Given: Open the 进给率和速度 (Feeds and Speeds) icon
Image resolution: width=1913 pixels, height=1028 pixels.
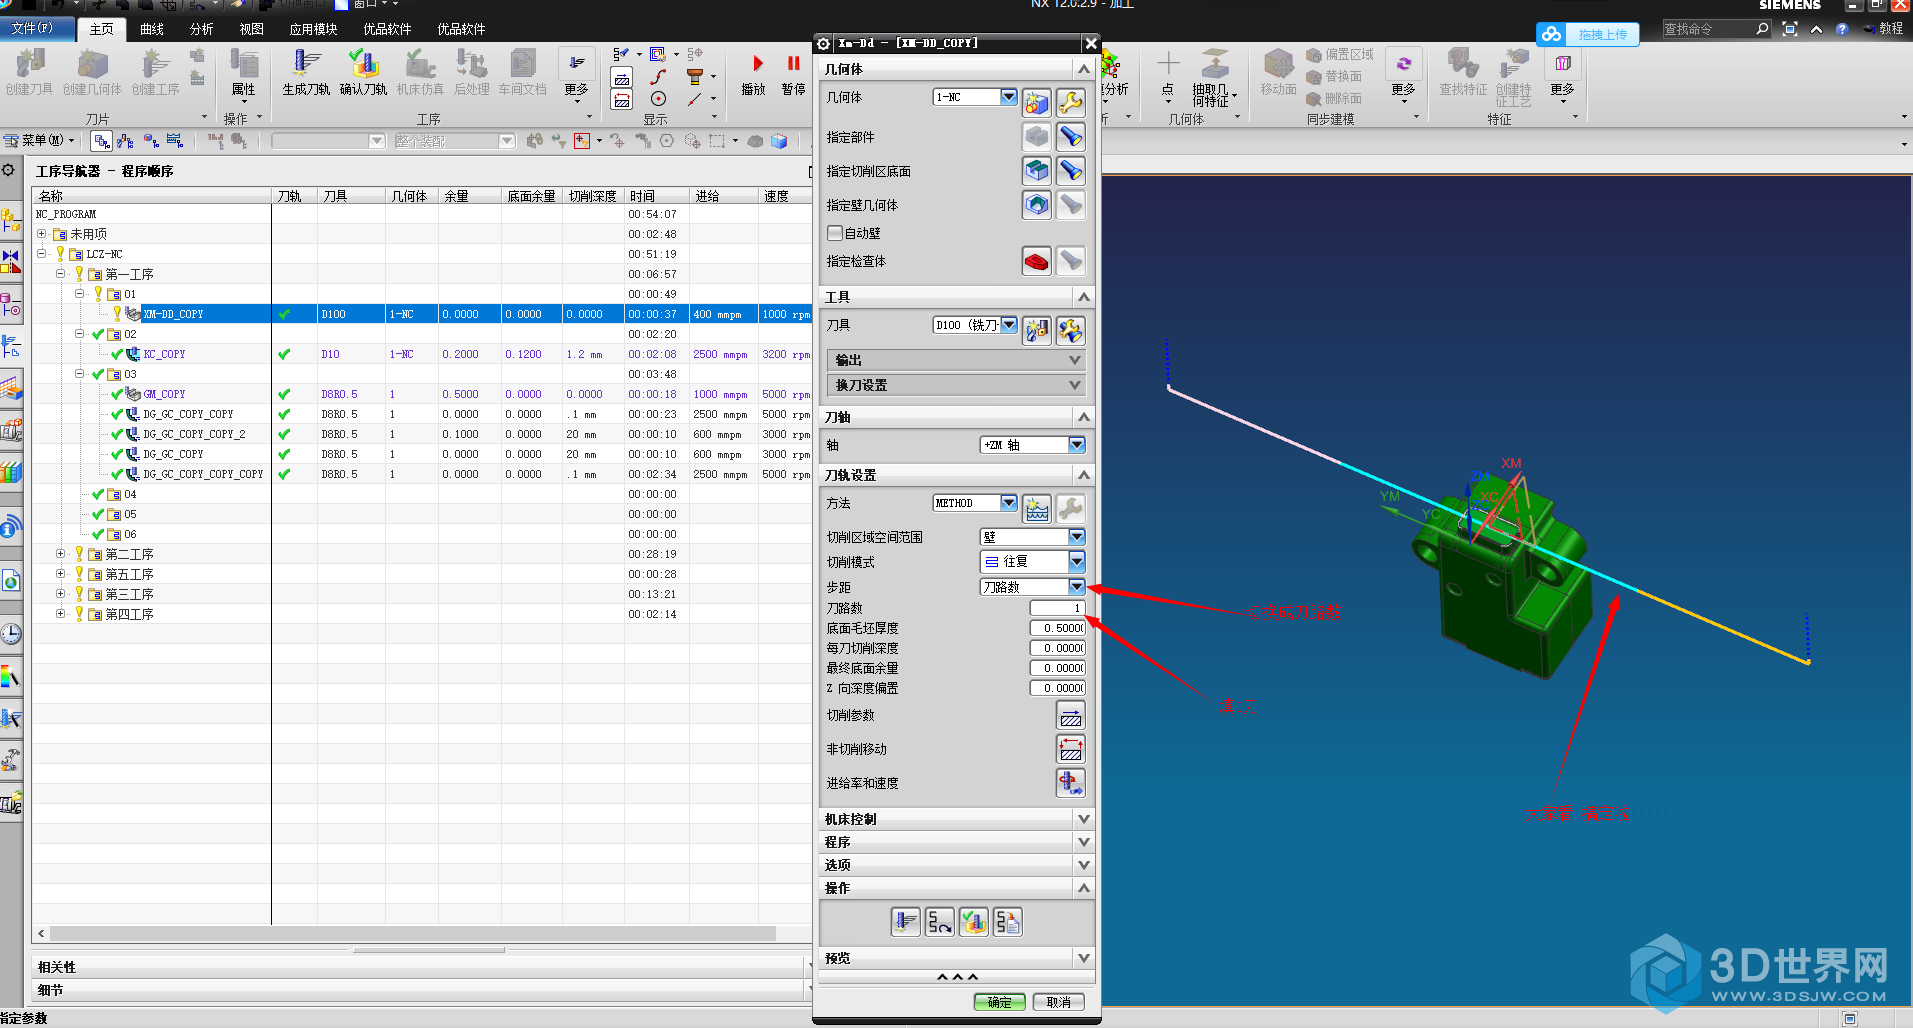Looking at the screenshot, I should (x=1071, y=783).
